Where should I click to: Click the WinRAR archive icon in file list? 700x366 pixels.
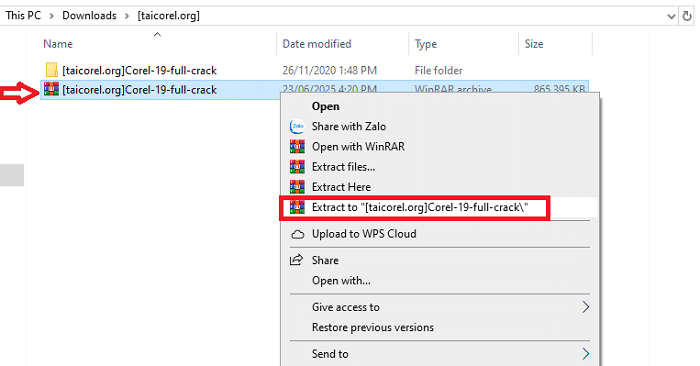[52, 89]
